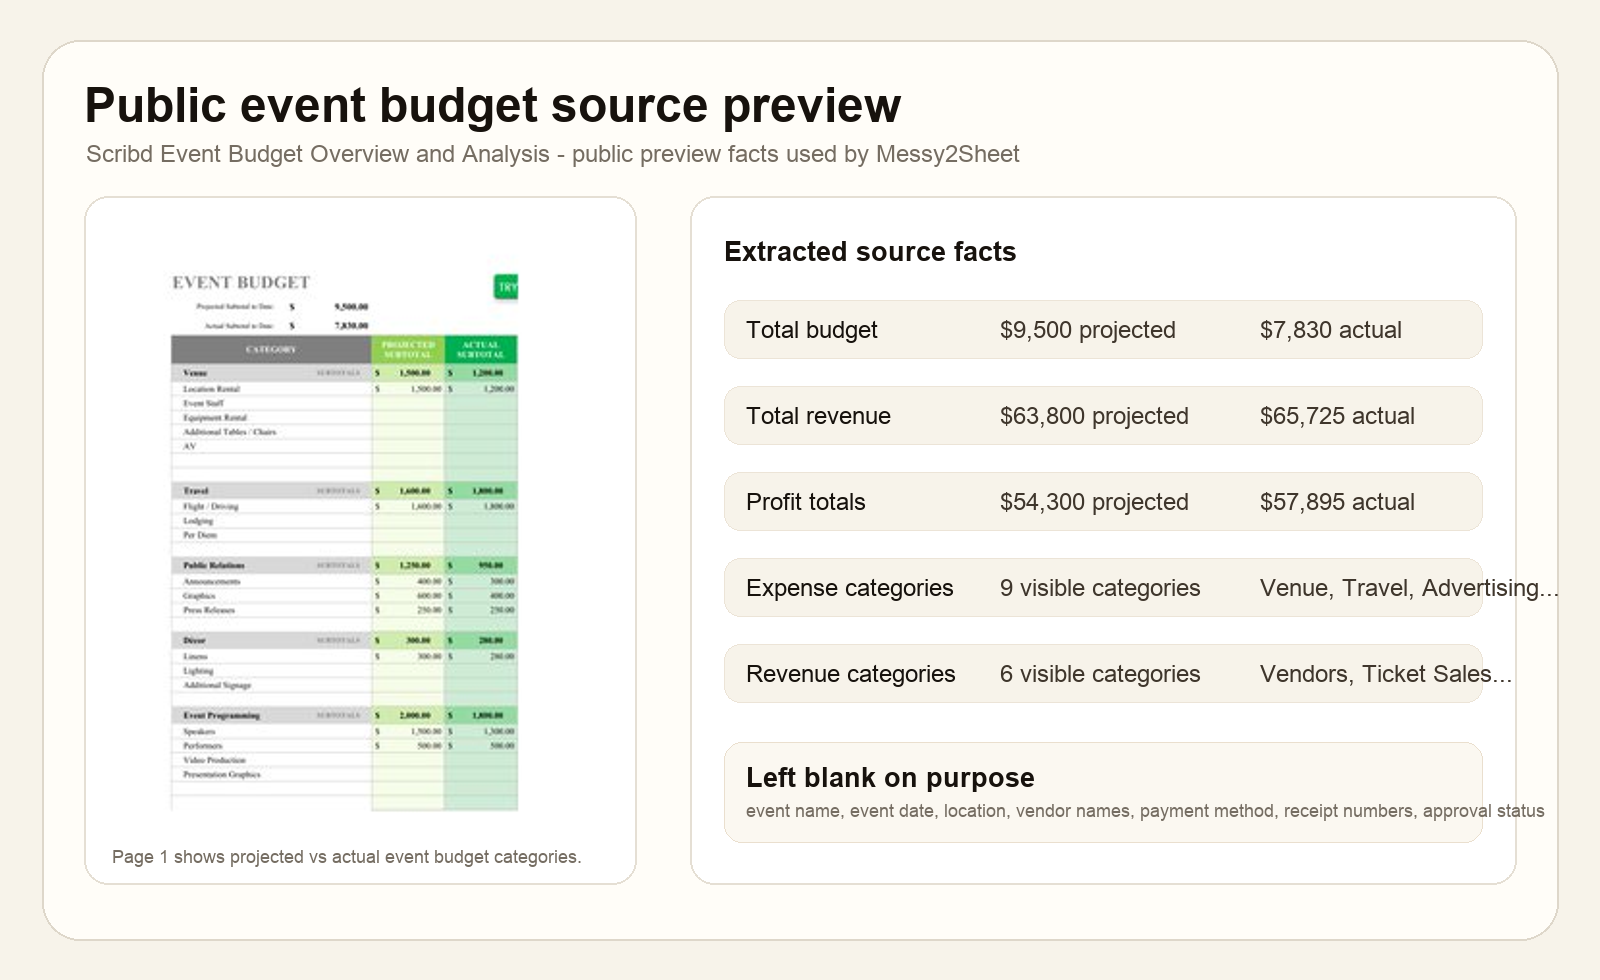The height and width of the screenshot is (980, 1600).
Task: Click the Event Budget spreadsheet thumbnail
Action: tap(344, 541)
